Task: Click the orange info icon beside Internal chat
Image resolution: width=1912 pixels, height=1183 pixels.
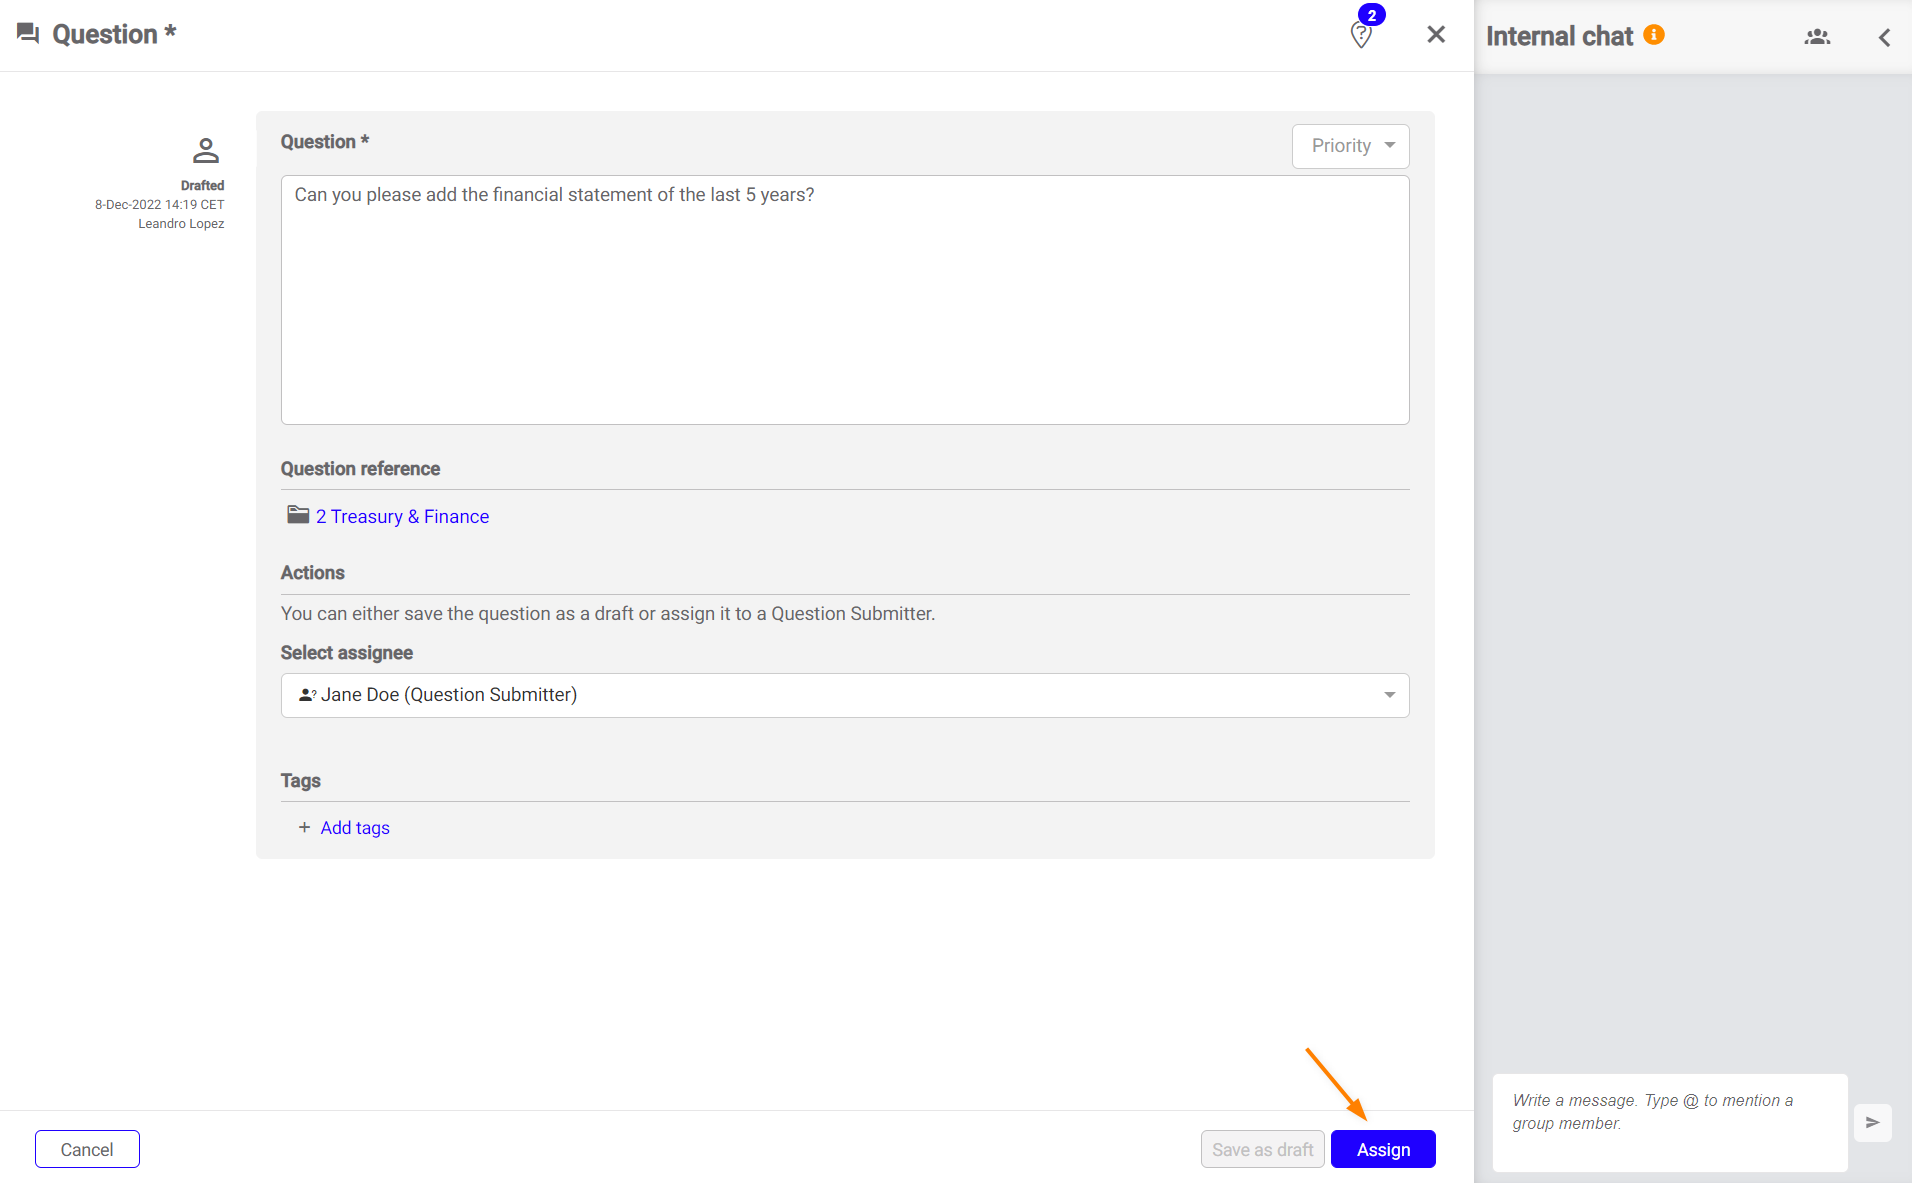Action: point(1654,35)
